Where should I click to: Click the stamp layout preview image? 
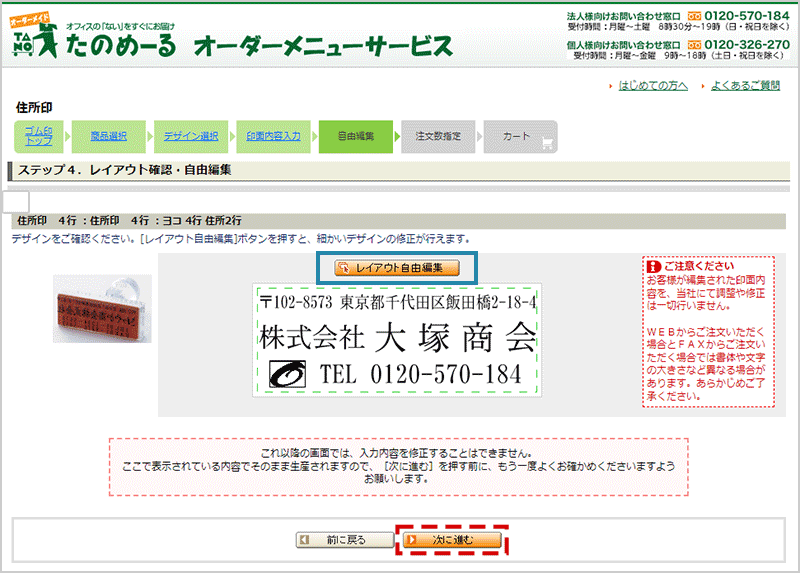397,340
